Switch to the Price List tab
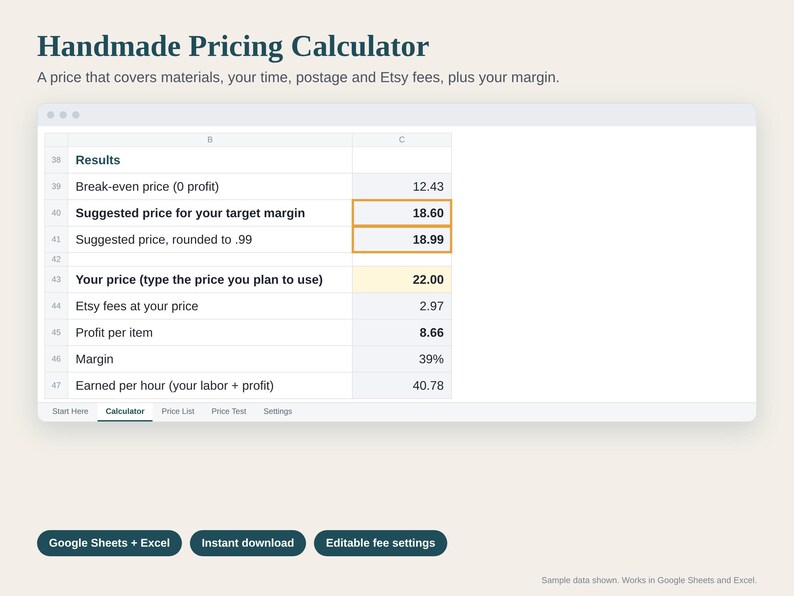The image size is (794, 596). click(x=178, y=411)
